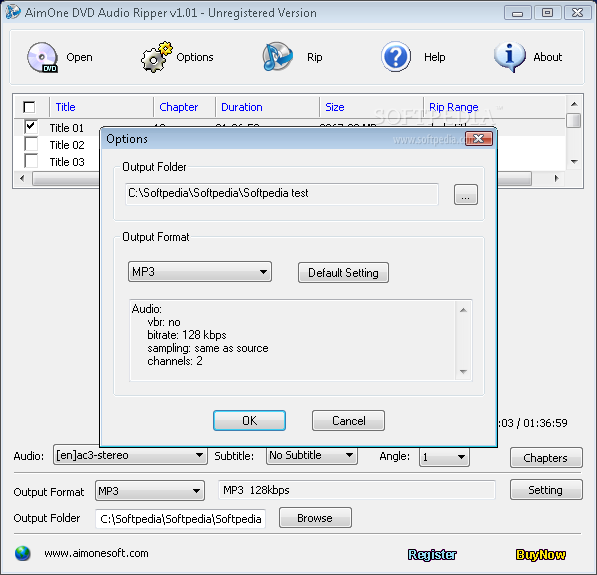Screen dimensions: 597x575
Task: Click the 'bitrate: 128 kbps' text line
Action: coord(187,335)
